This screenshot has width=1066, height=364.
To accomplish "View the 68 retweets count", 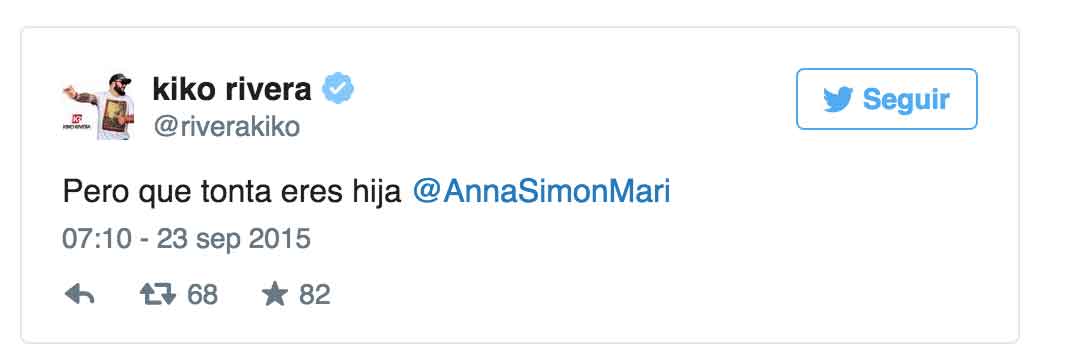I will (203, 295).
